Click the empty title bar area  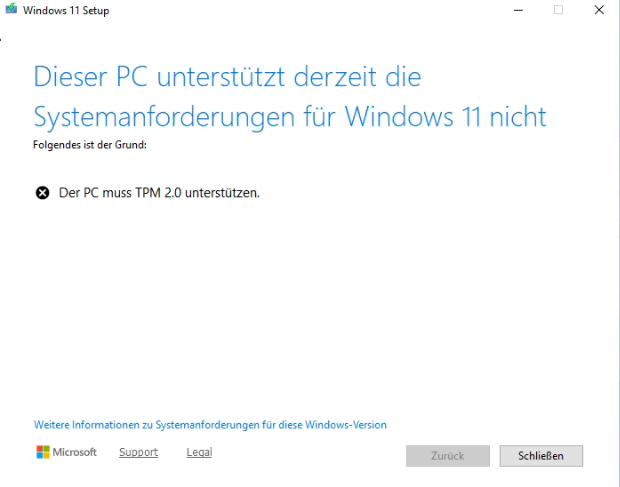point(300,10)
